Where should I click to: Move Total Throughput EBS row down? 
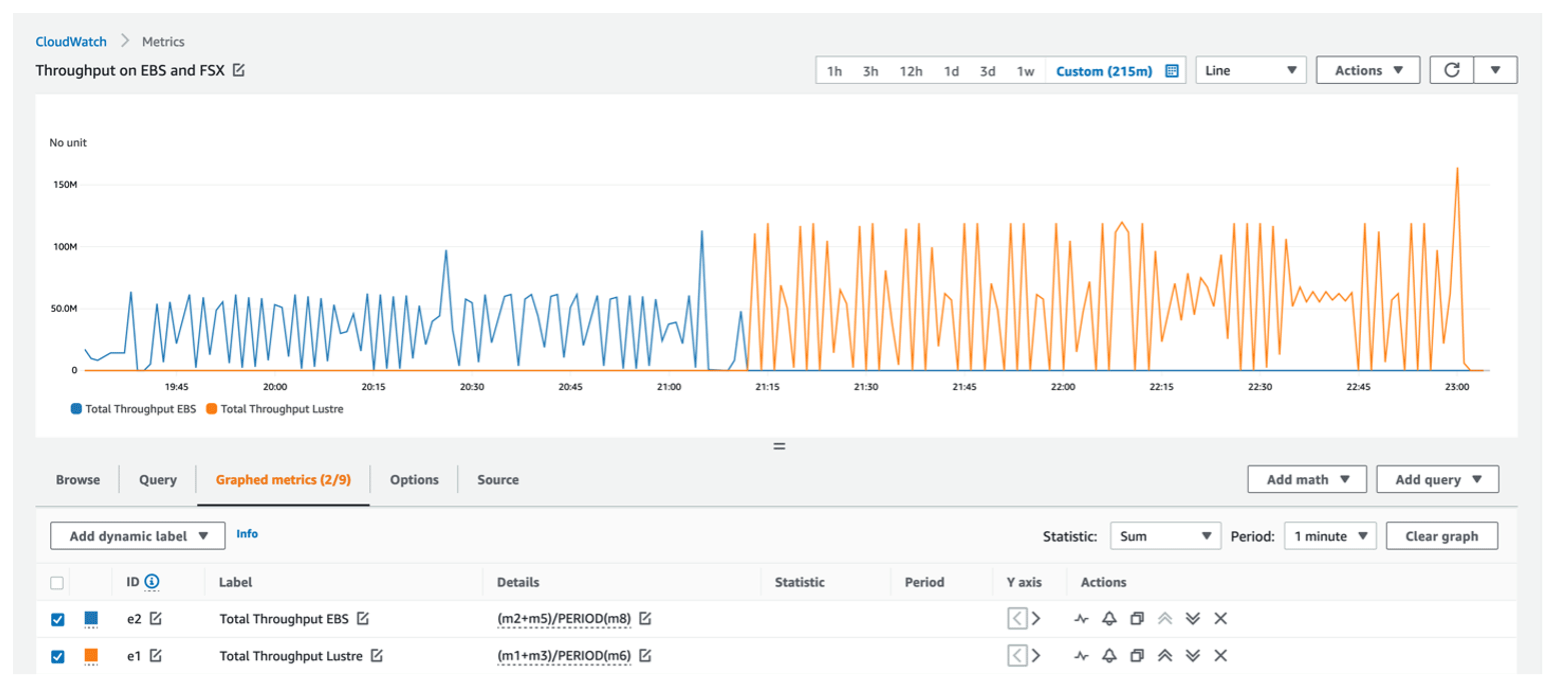click(1192, 619)
